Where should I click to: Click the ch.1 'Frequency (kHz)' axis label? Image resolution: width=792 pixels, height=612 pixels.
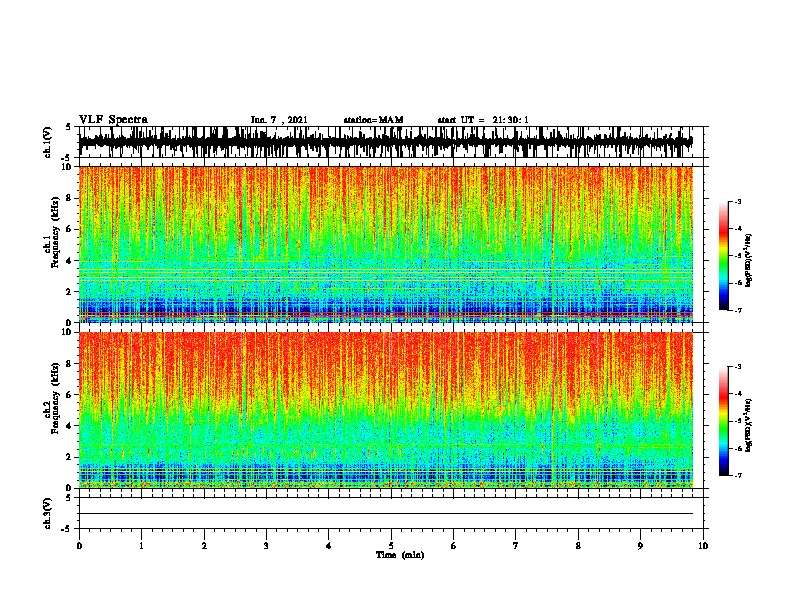pos(55,233)
